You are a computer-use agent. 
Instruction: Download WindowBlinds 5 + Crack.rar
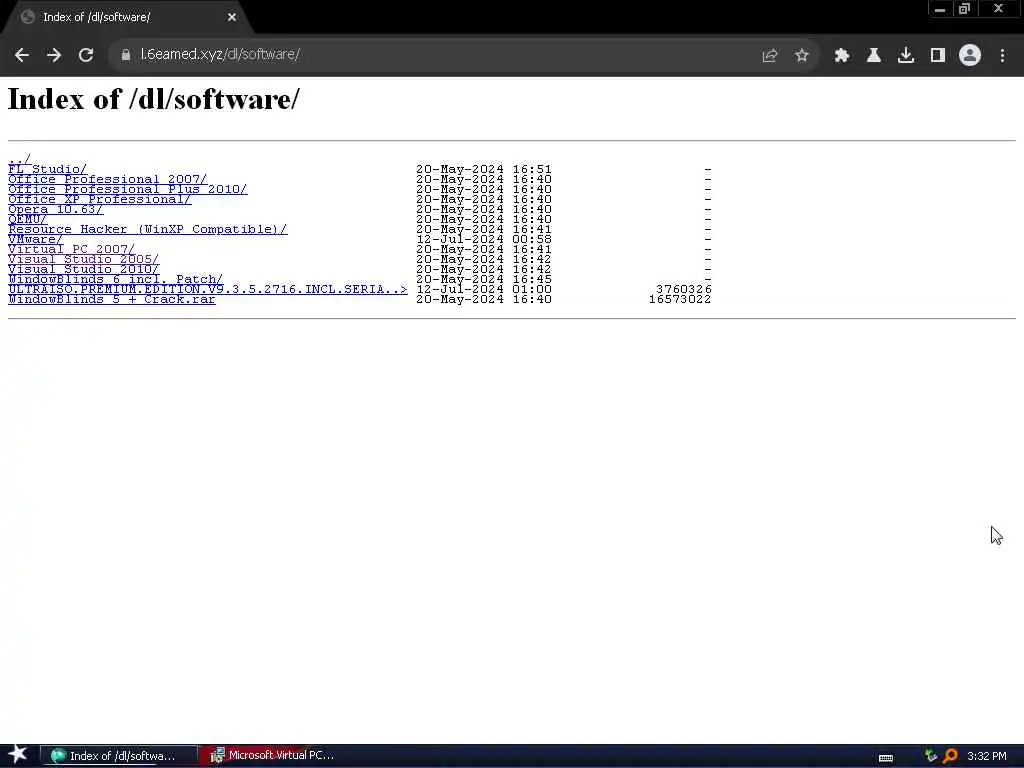[x=112, y=299]
